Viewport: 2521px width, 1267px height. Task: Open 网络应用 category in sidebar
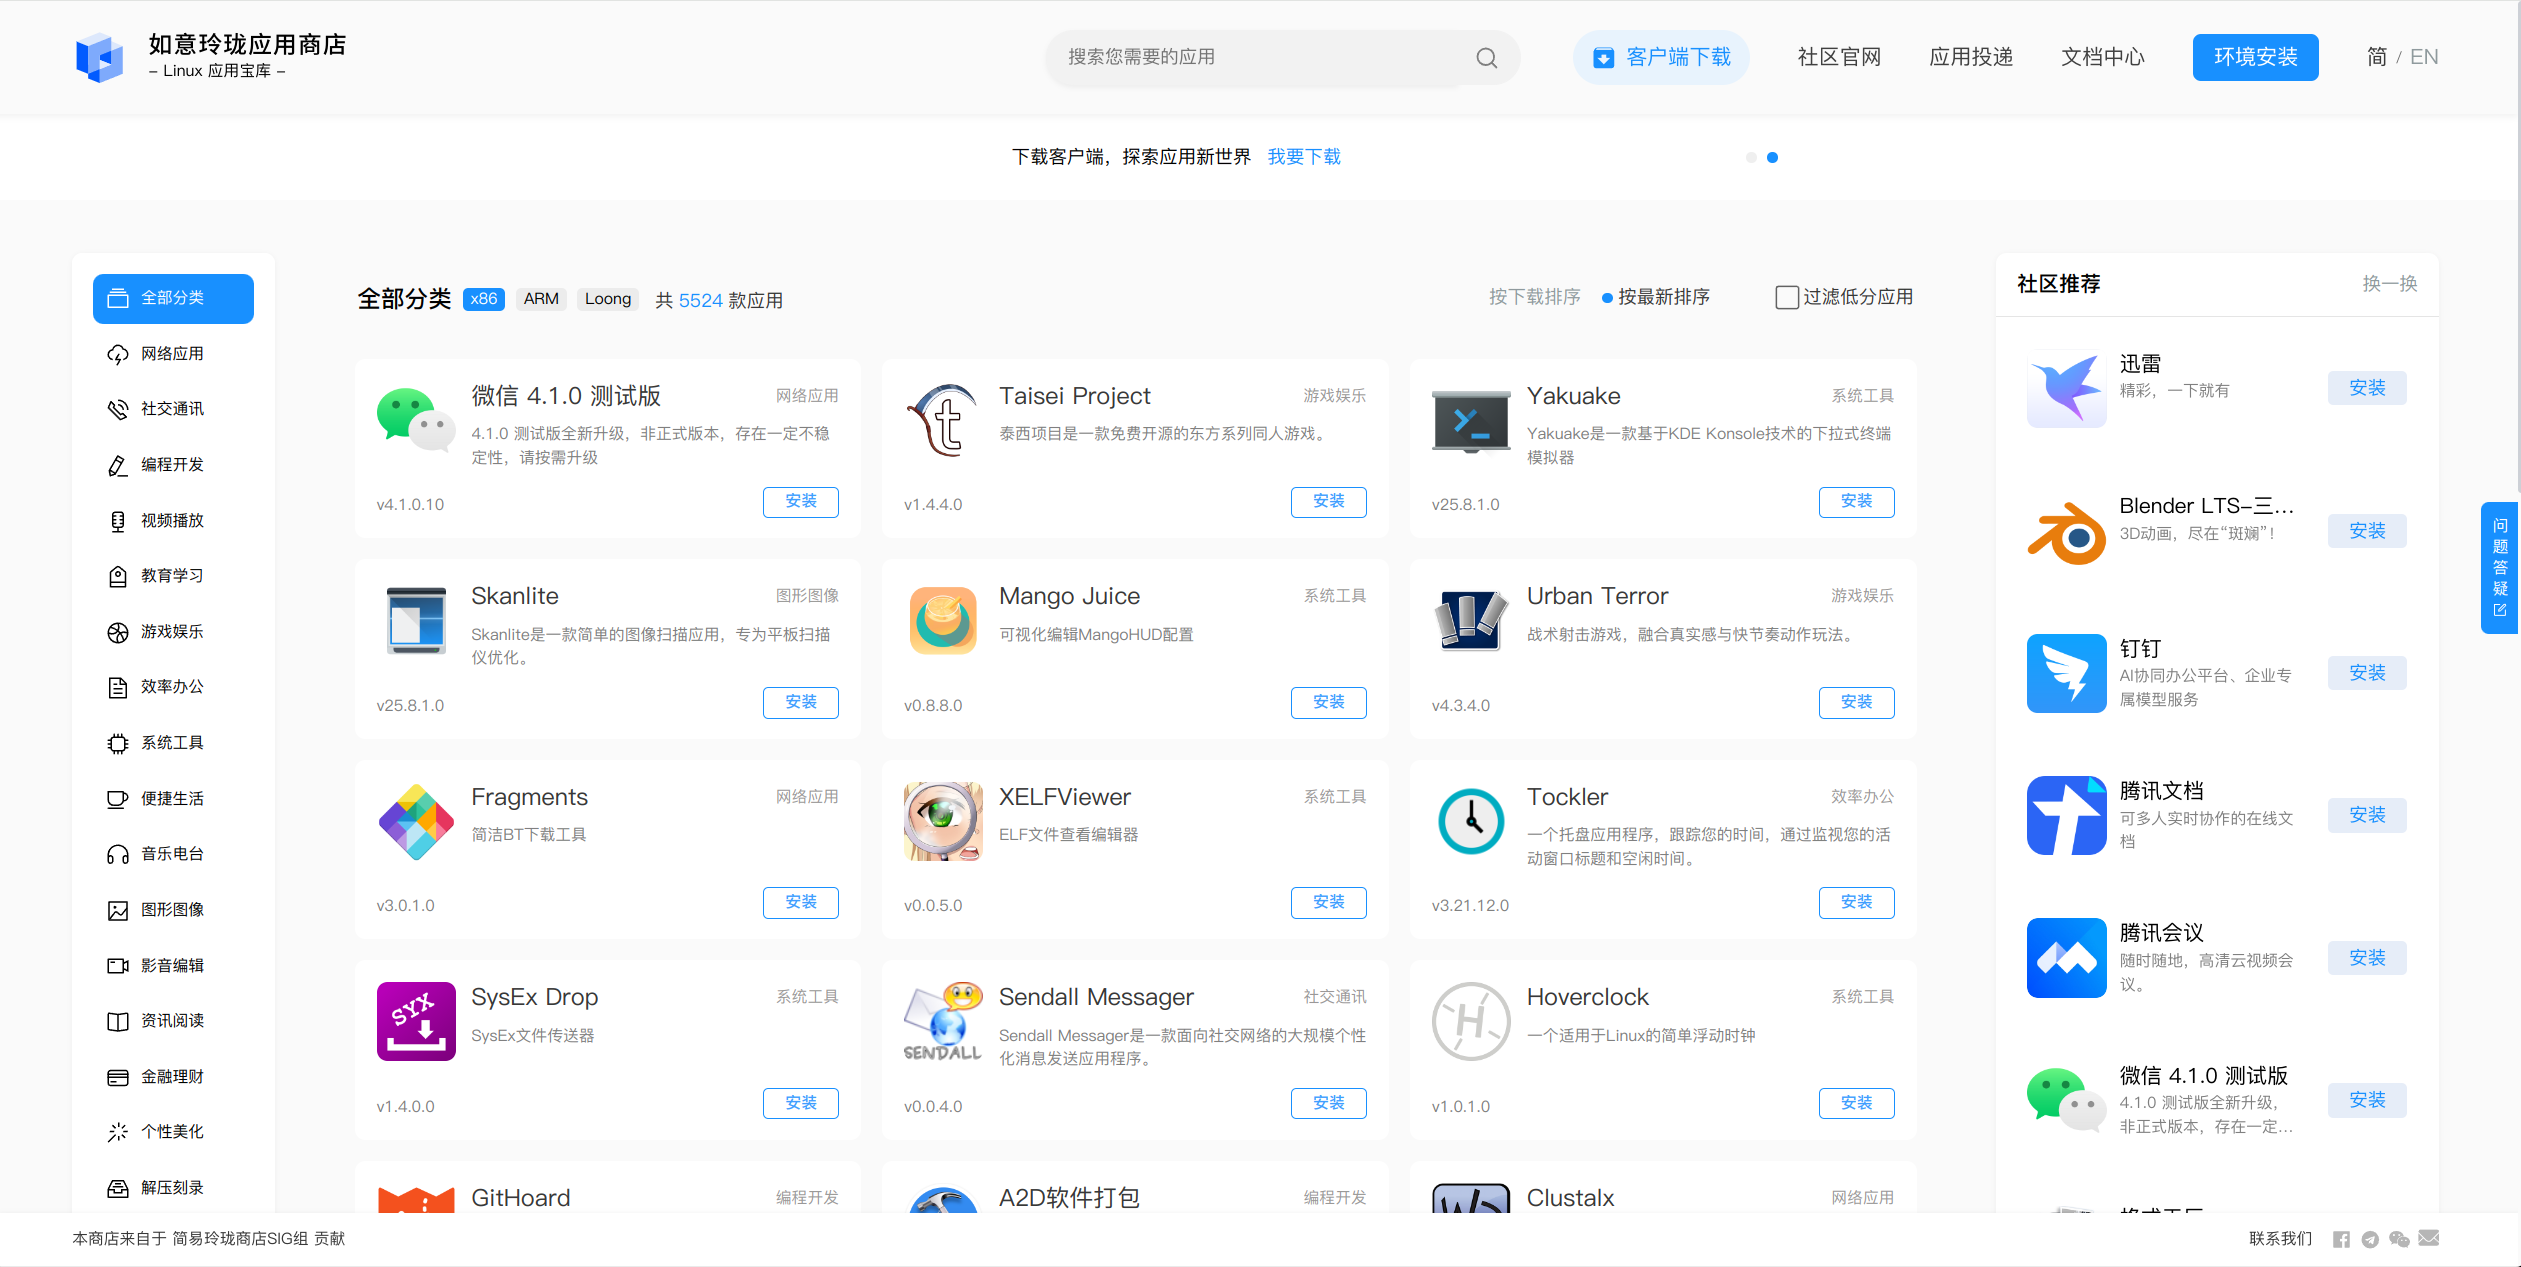(x=173, y=354)
